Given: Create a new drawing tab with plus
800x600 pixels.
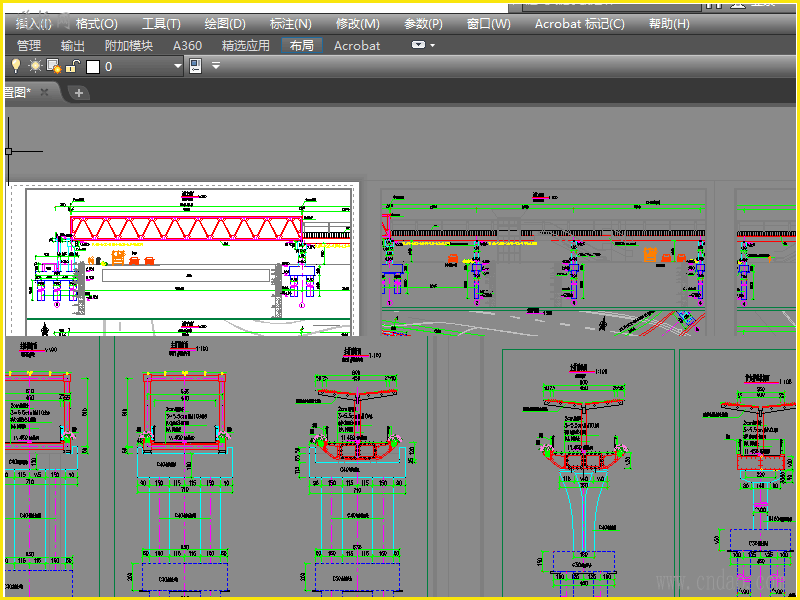Looking at the screenshot, I should coord(79,93).
